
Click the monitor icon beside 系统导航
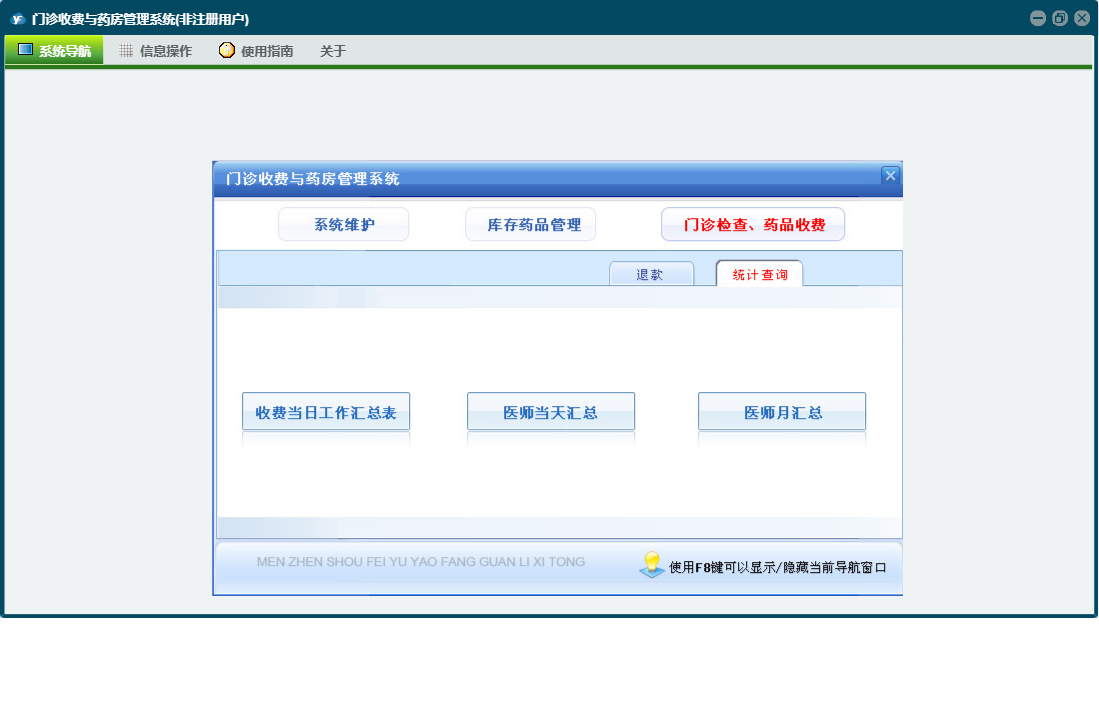(x=25, y=50)
